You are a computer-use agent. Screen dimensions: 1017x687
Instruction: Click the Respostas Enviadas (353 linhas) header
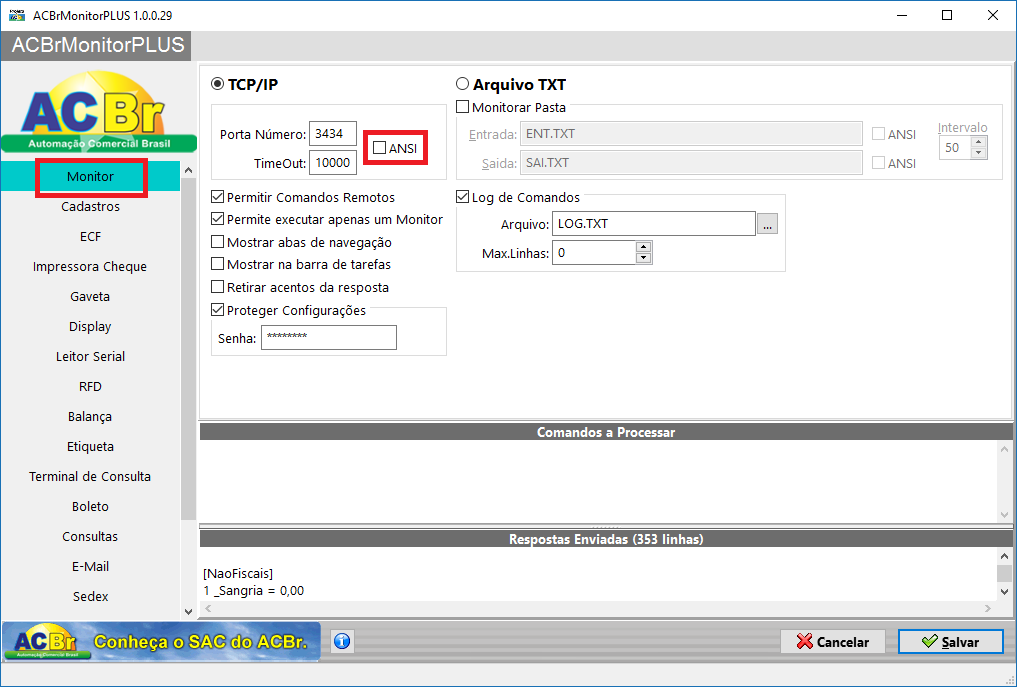pyautogui.click(x=606, y=539)
